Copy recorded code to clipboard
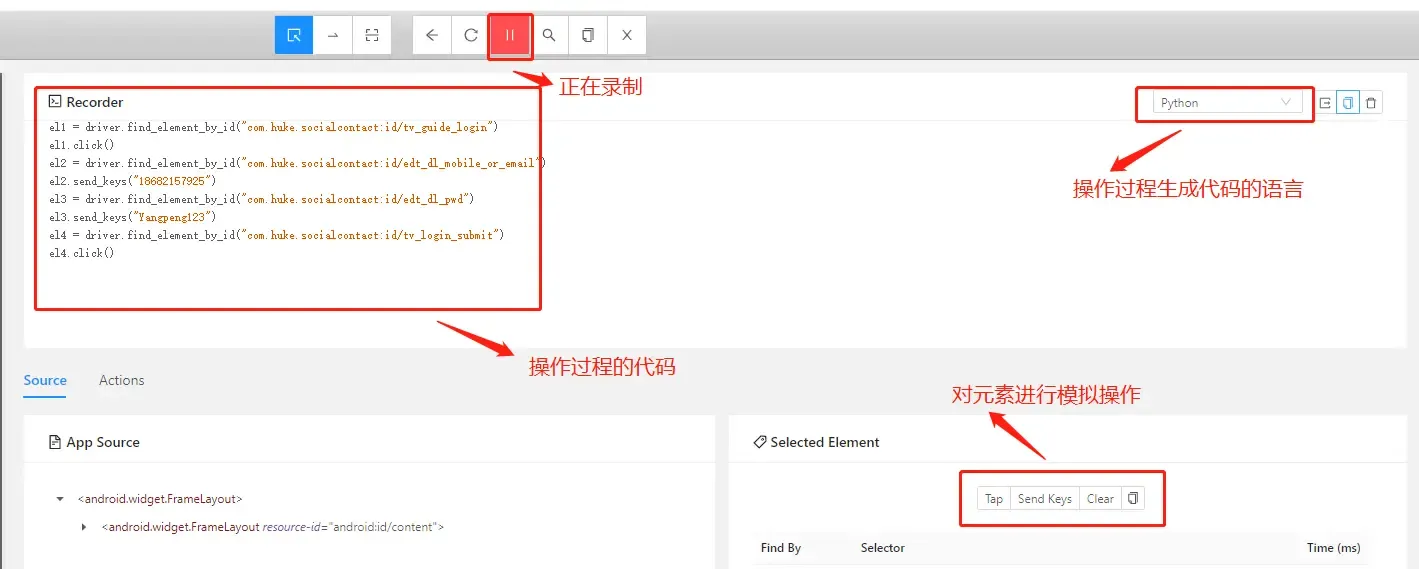 click(1348, 103)
